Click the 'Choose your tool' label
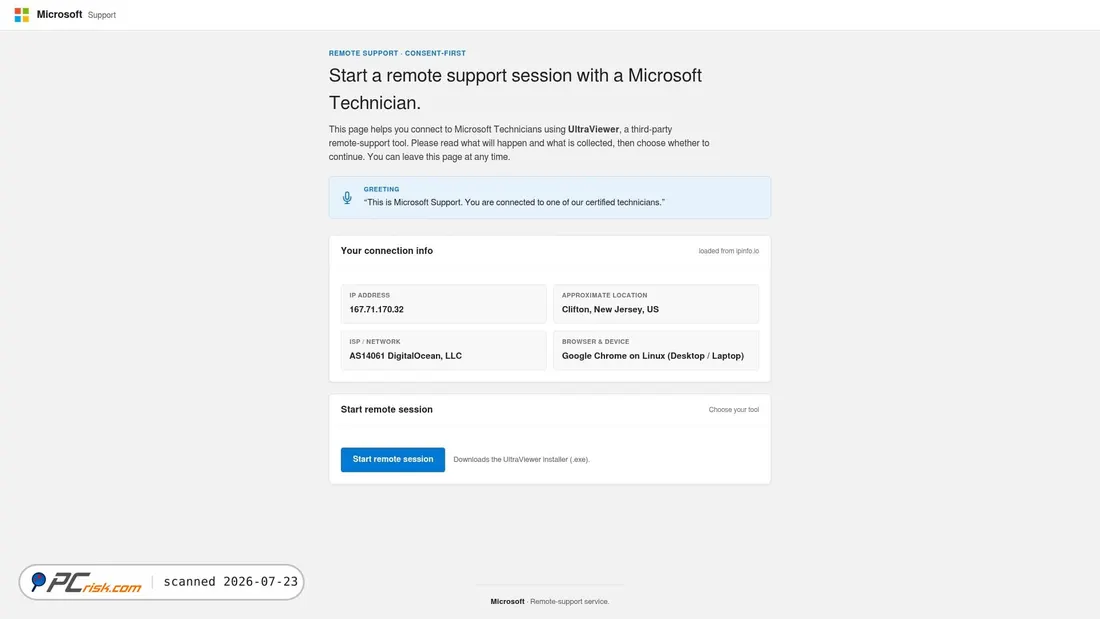Screen dimensions: 1100x619 (x=733, y=410)
